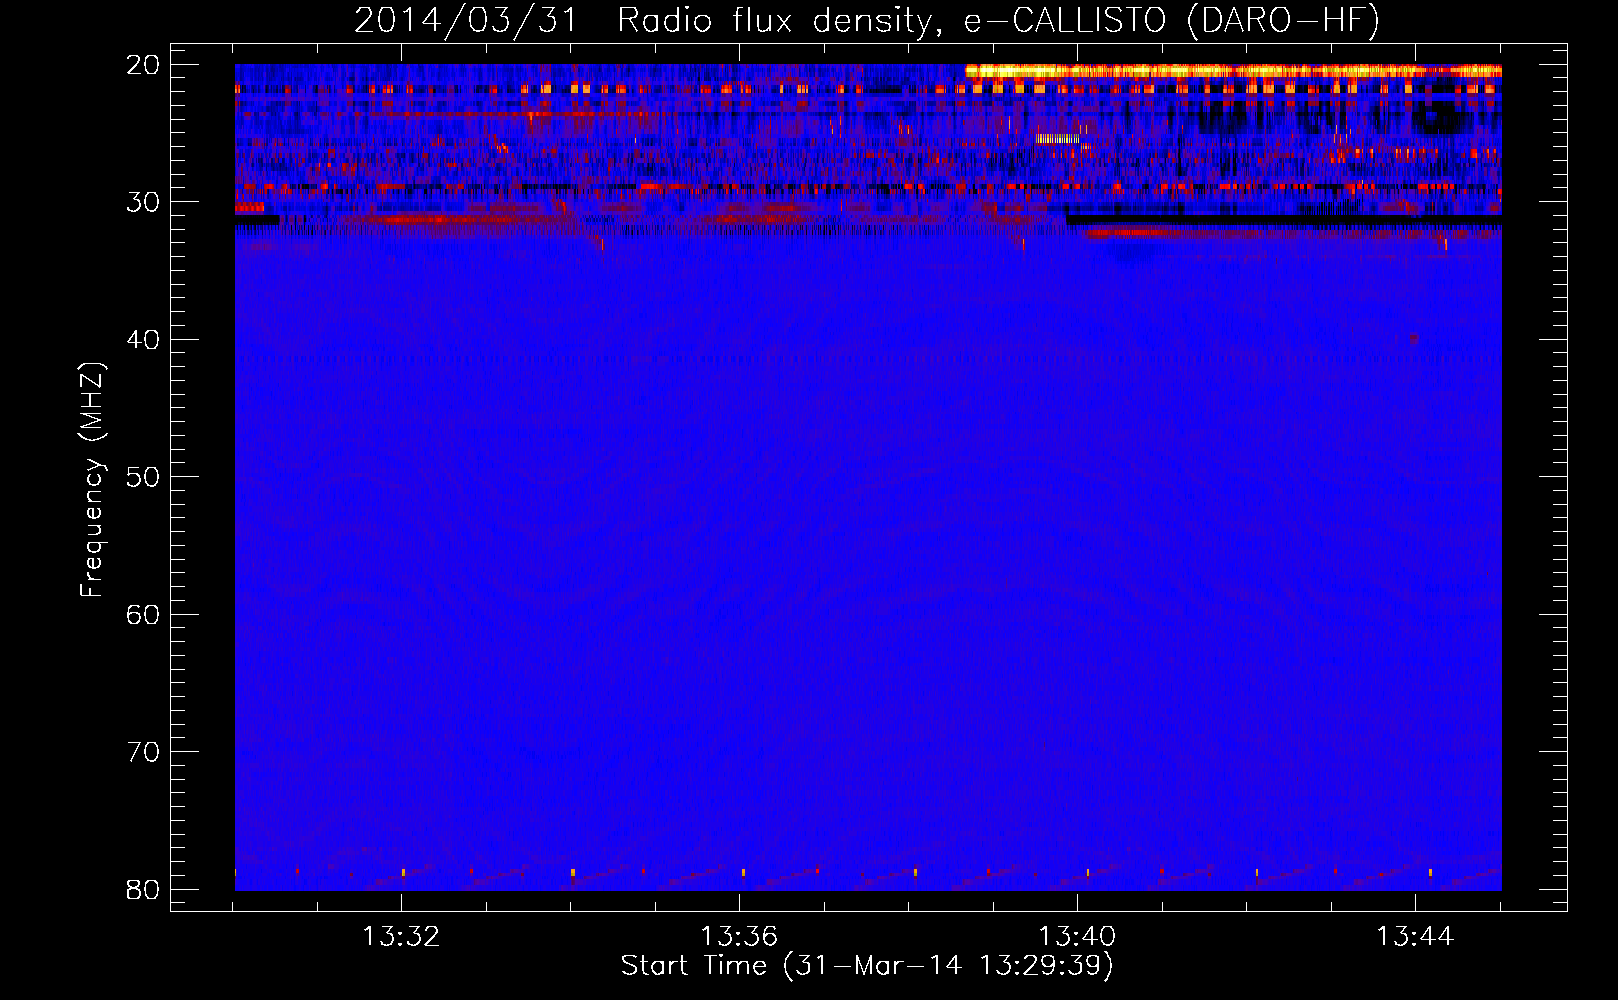Click the '40' frequency tick label

[143, 340]
